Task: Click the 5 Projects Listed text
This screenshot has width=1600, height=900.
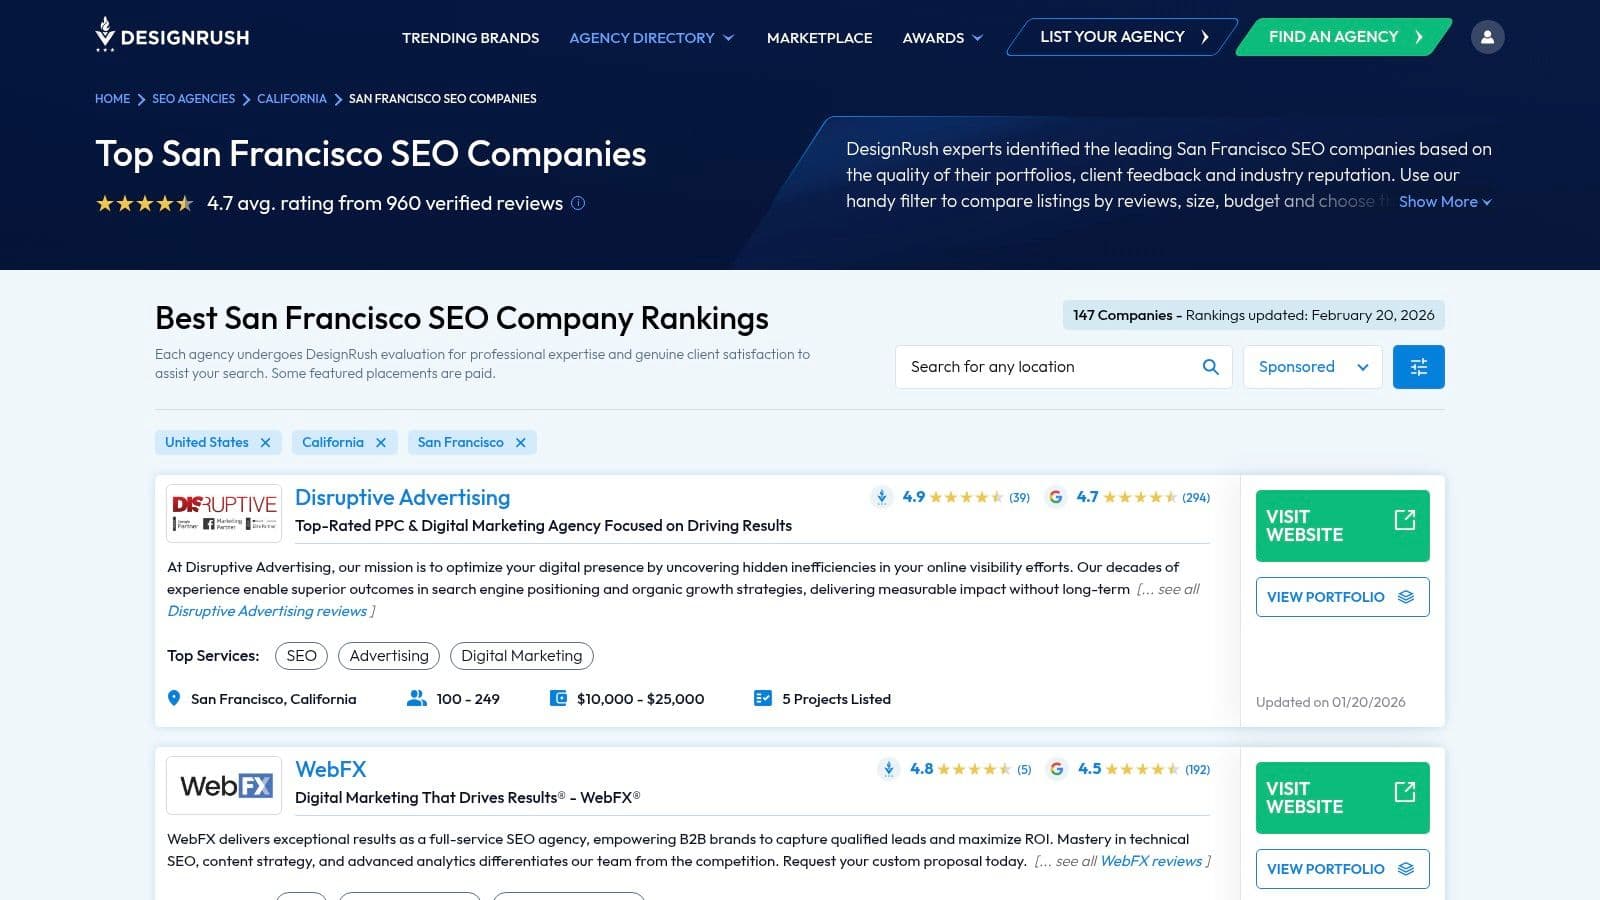Action: pos(836,699)
